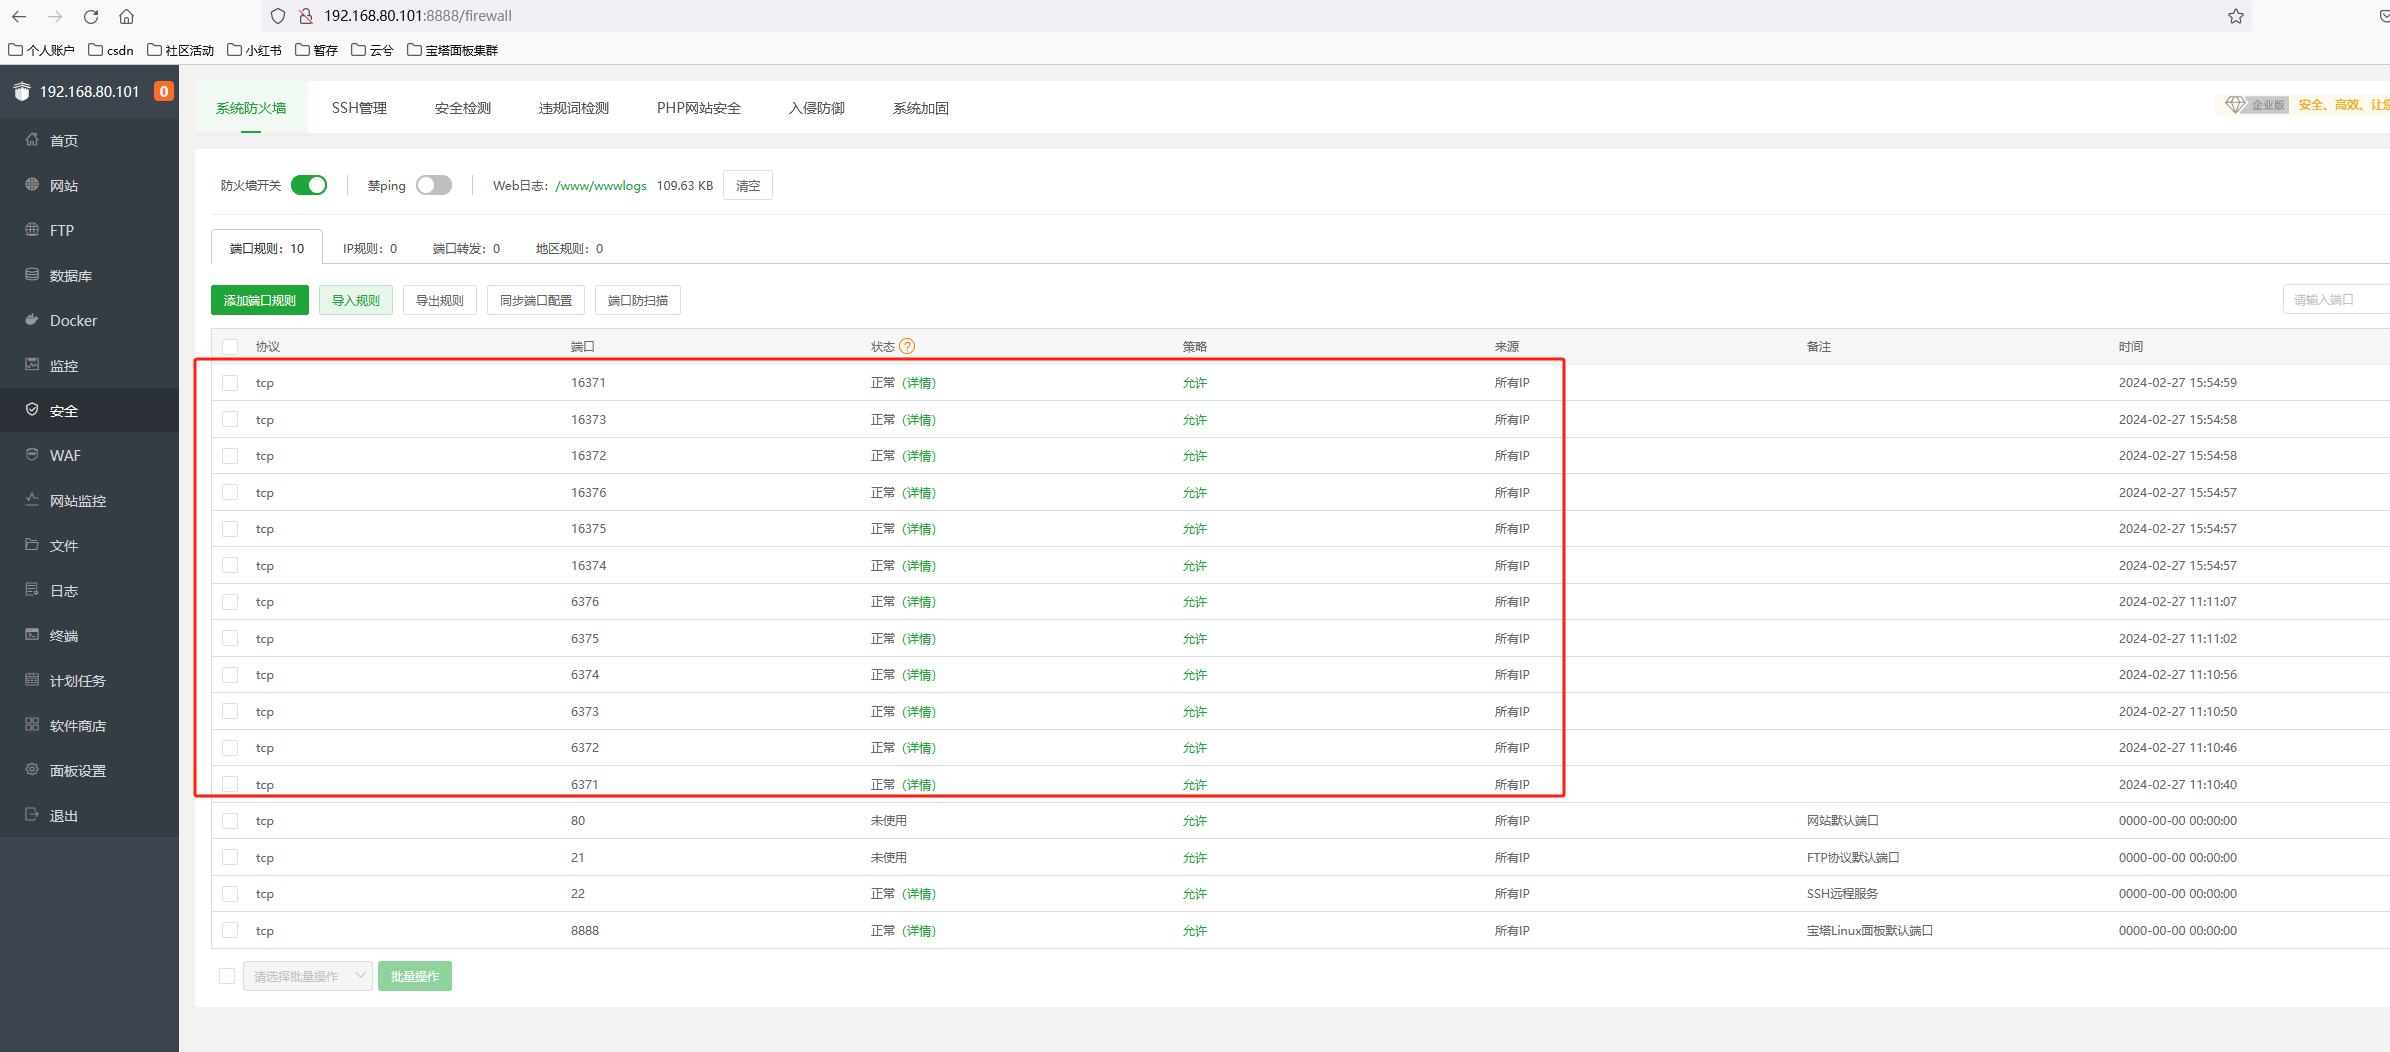The width and height of the screenshot is (2390, 1052).
Task: Open the 云兮 bookmark folder
Action: 373,50
